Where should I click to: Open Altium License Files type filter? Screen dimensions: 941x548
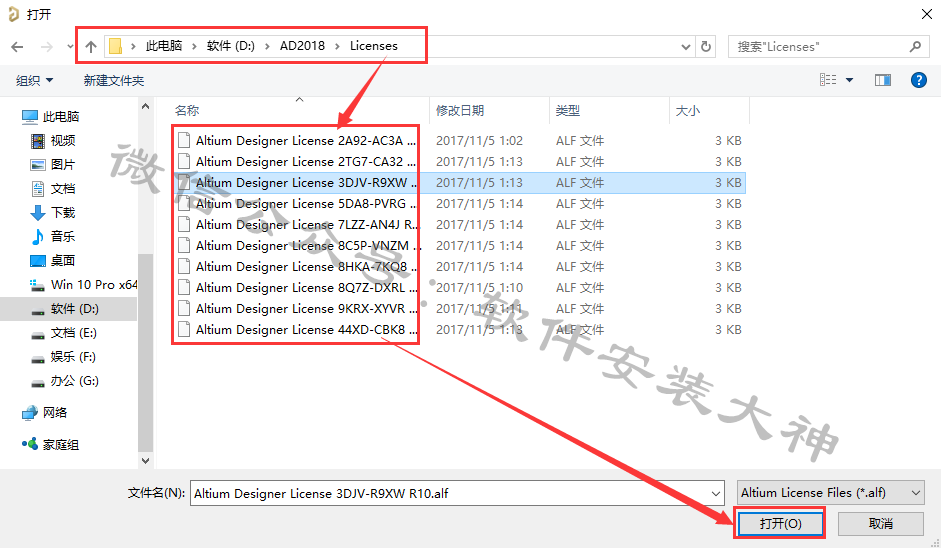(831, 493)
